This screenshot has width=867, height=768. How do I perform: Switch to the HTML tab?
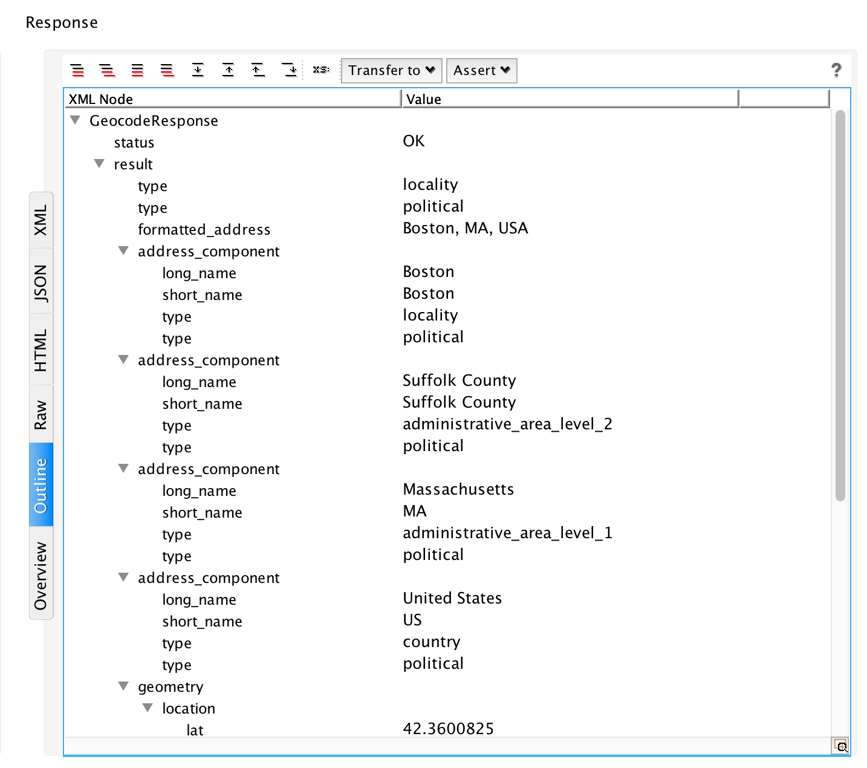41,351
